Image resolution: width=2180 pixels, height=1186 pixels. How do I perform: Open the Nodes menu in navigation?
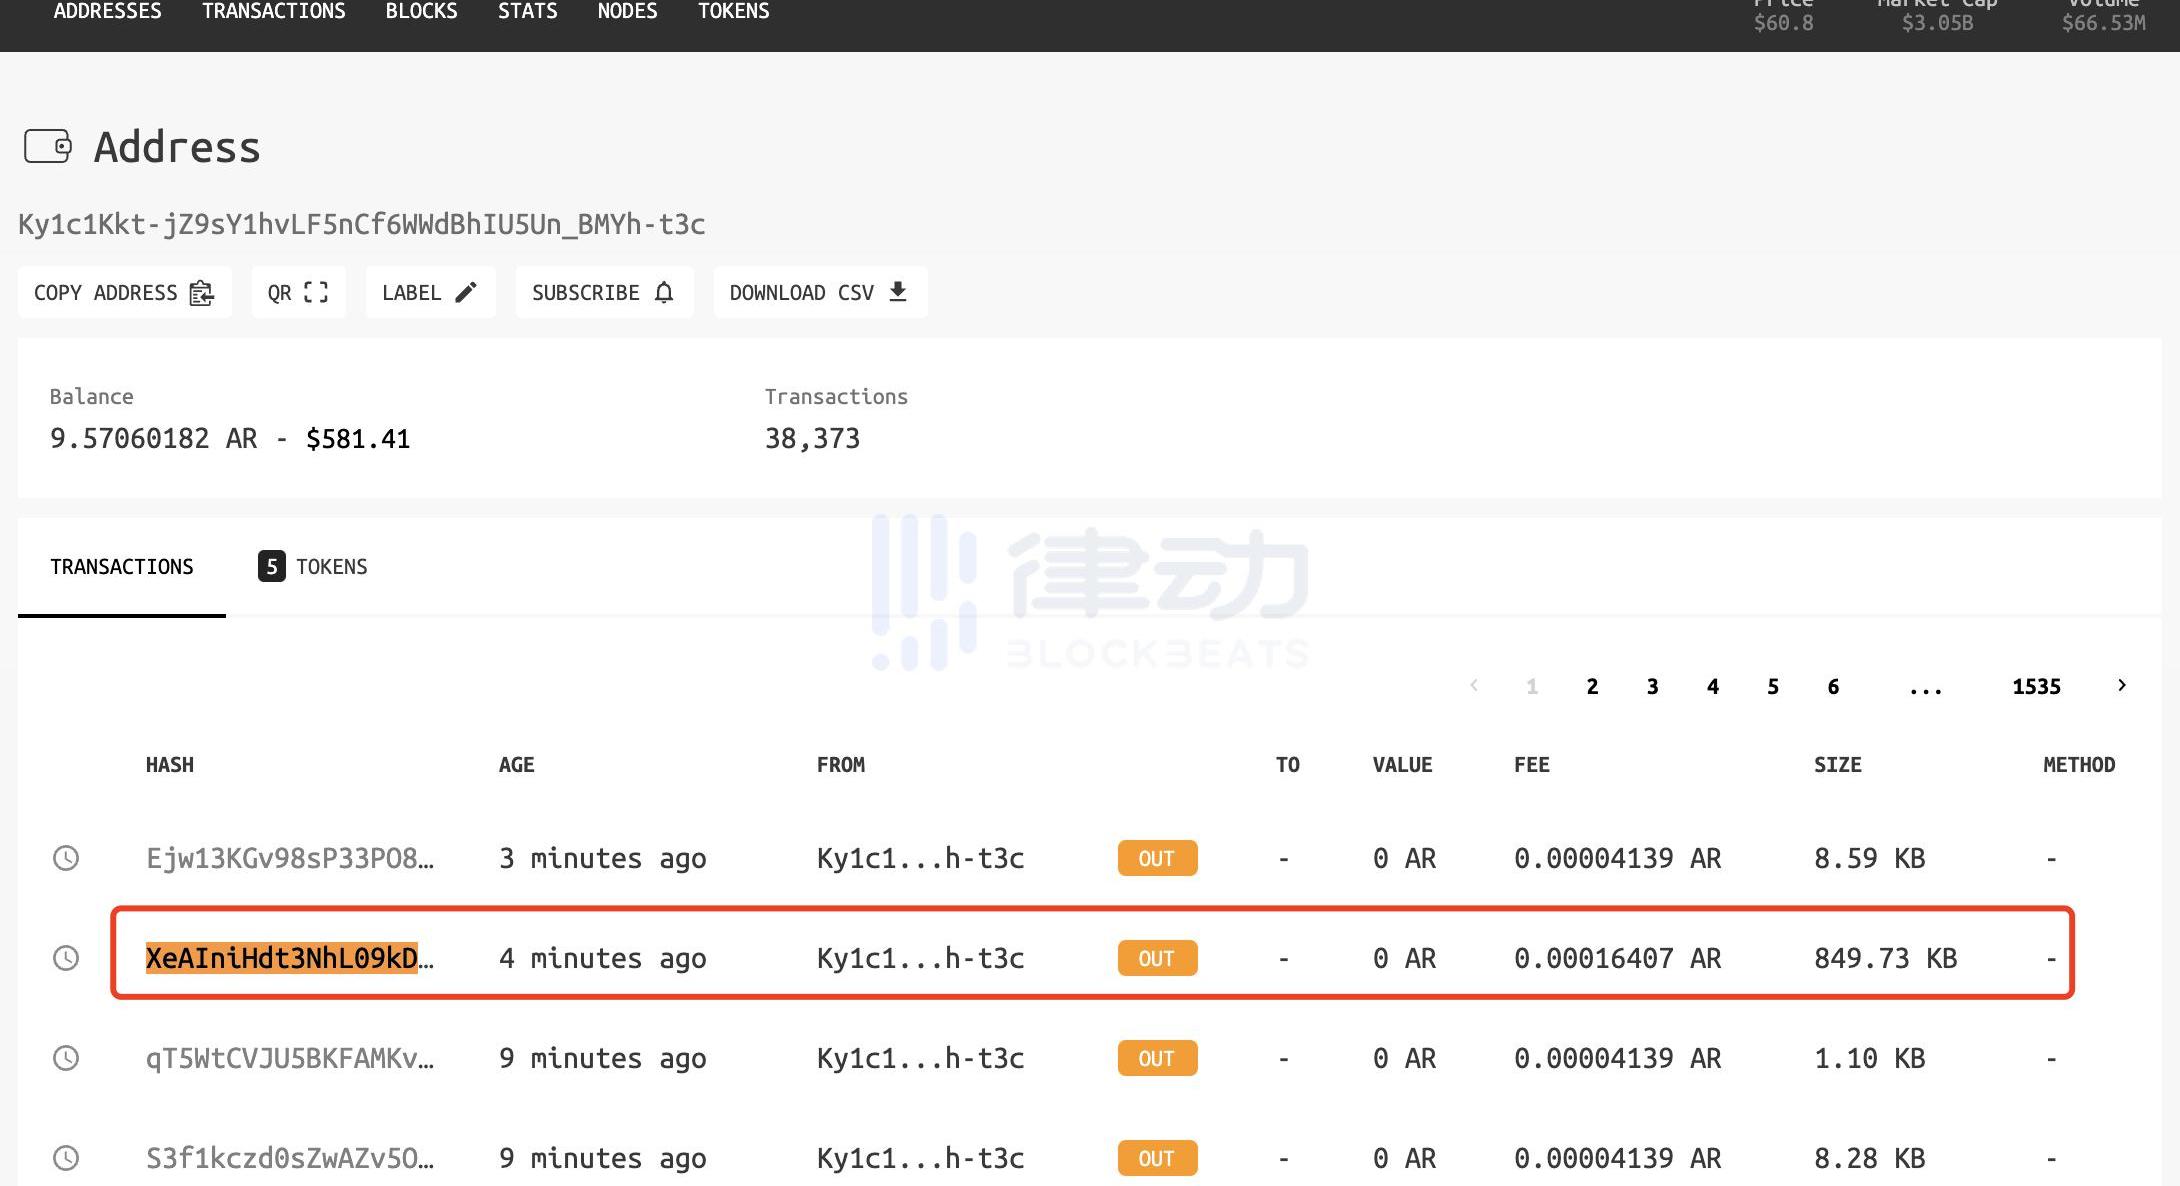627,12
